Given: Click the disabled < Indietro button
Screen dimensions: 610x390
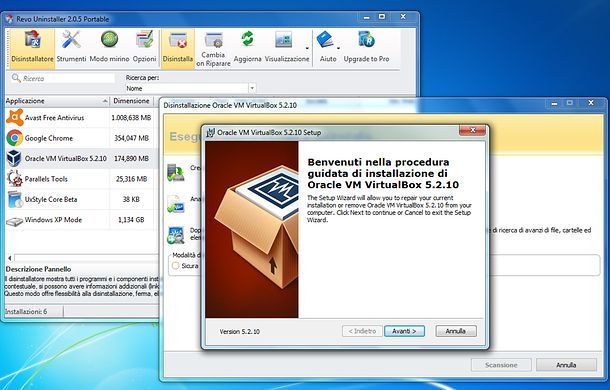Looking at the screenshot, I should pos(362,331).
